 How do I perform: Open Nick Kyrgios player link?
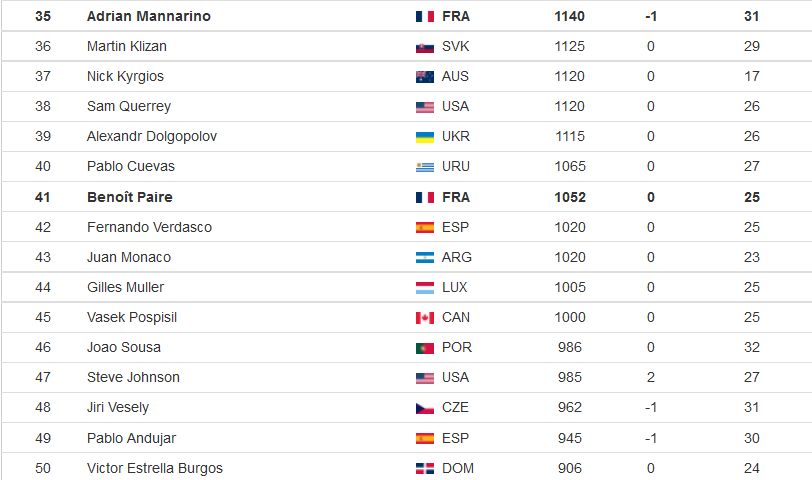(125, 77)
